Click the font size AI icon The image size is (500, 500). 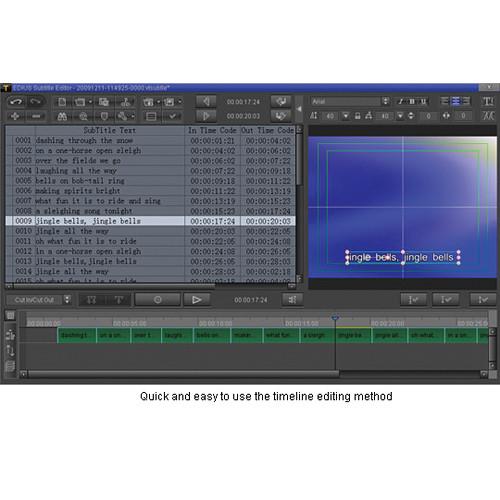pos(314,116)
